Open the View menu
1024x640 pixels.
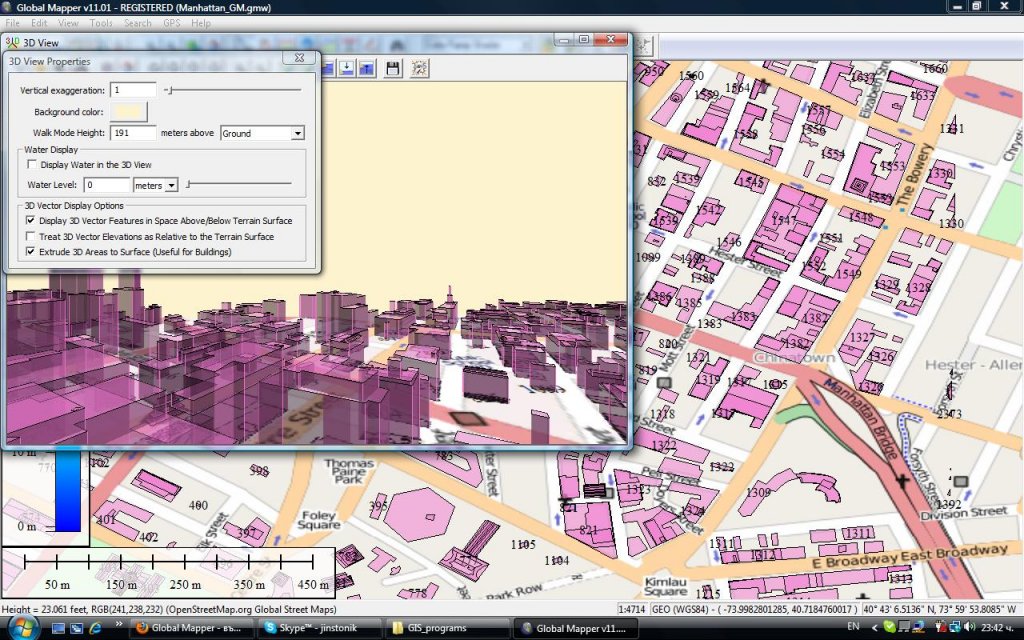68,23
